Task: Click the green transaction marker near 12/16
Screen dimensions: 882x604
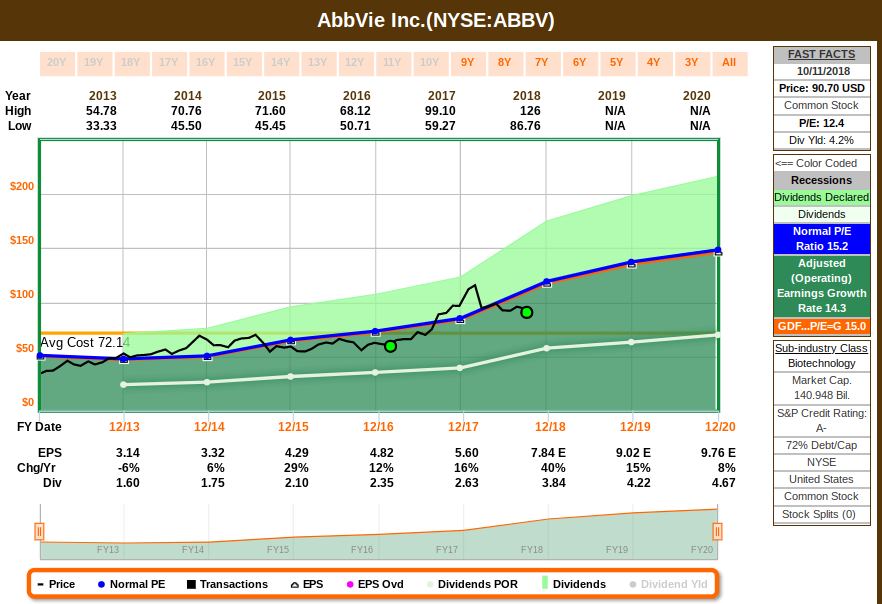Action: click(x=390, y=346)
